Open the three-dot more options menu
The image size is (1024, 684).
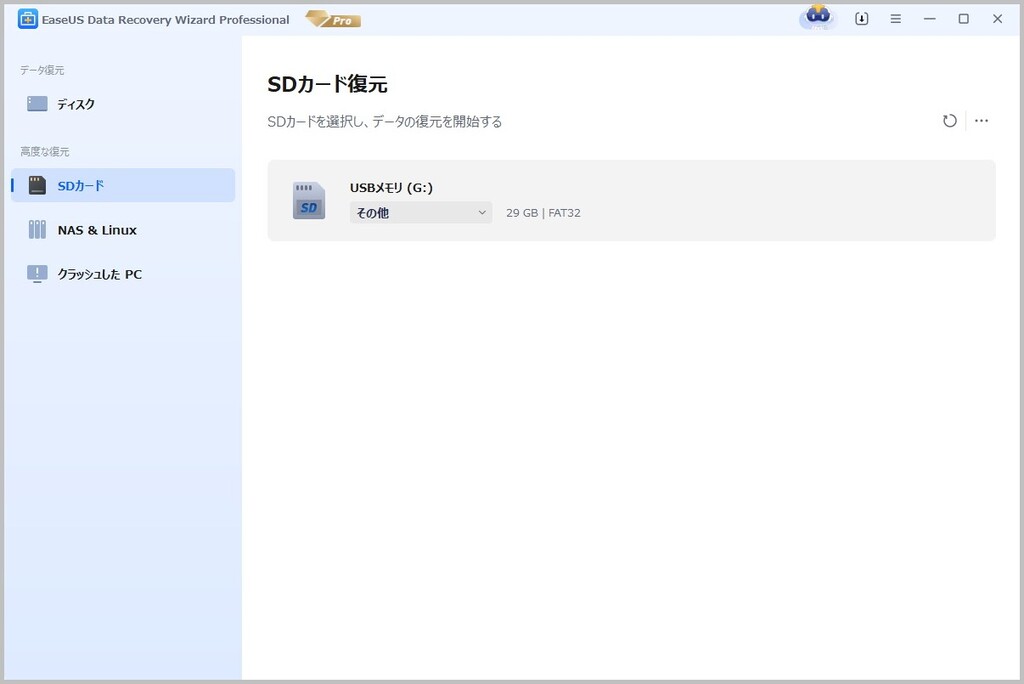point(982,121)
